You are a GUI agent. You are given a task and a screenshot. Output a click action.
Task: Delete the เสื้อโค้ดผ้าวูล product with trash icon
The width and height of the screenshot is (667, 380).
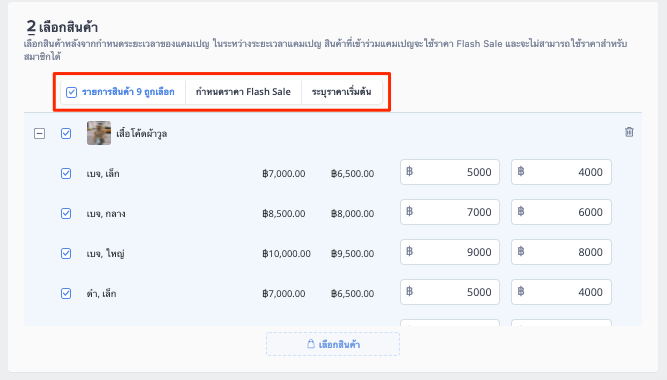coord(629,132)
